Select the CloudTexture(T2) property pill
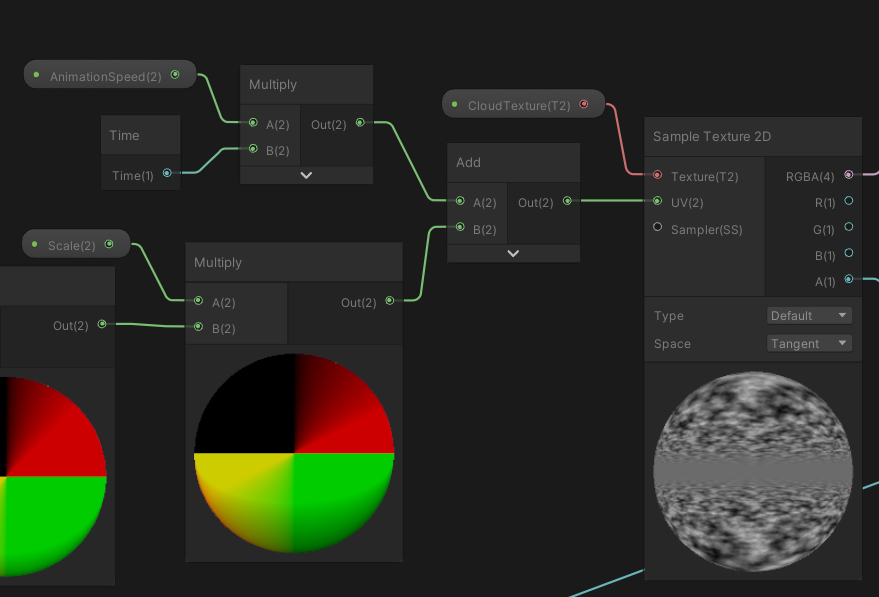The height and width of the screenshot is (597, 879). pyautogui.click(x=520, y=103)
